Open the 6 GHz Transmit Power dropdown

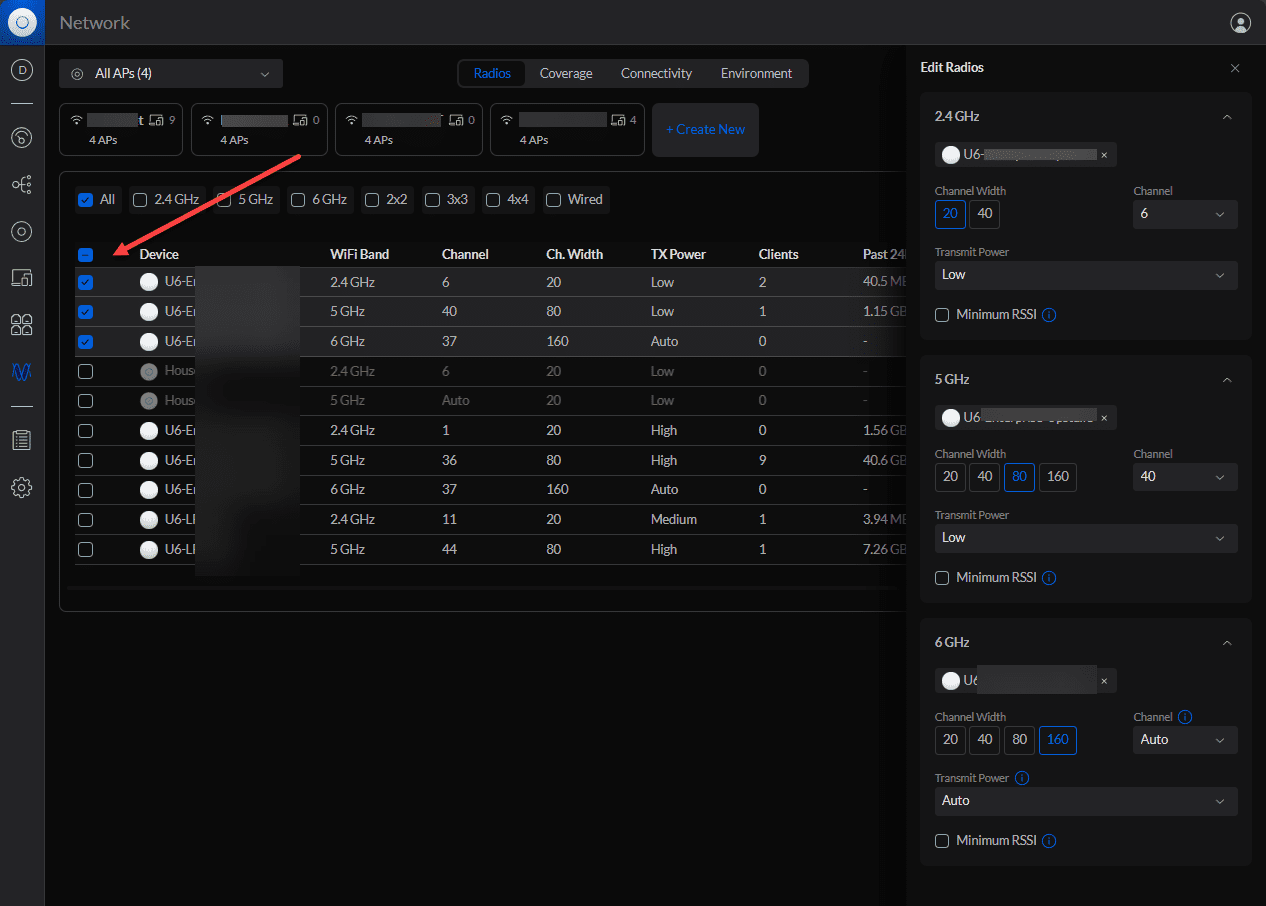[x=1086, y=801]
